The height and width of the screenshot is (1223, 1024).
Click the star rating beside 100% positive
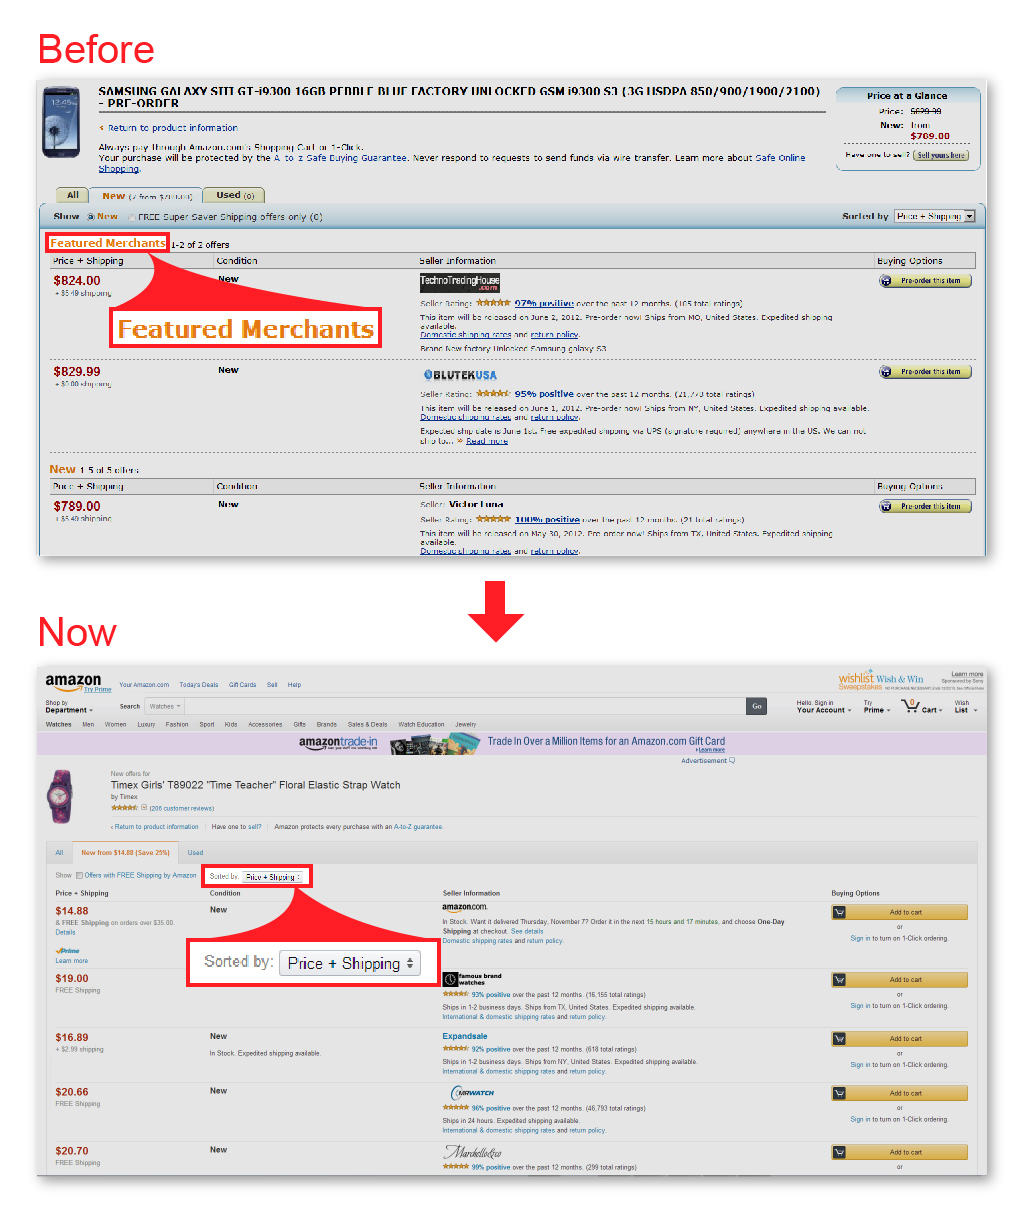493,520
